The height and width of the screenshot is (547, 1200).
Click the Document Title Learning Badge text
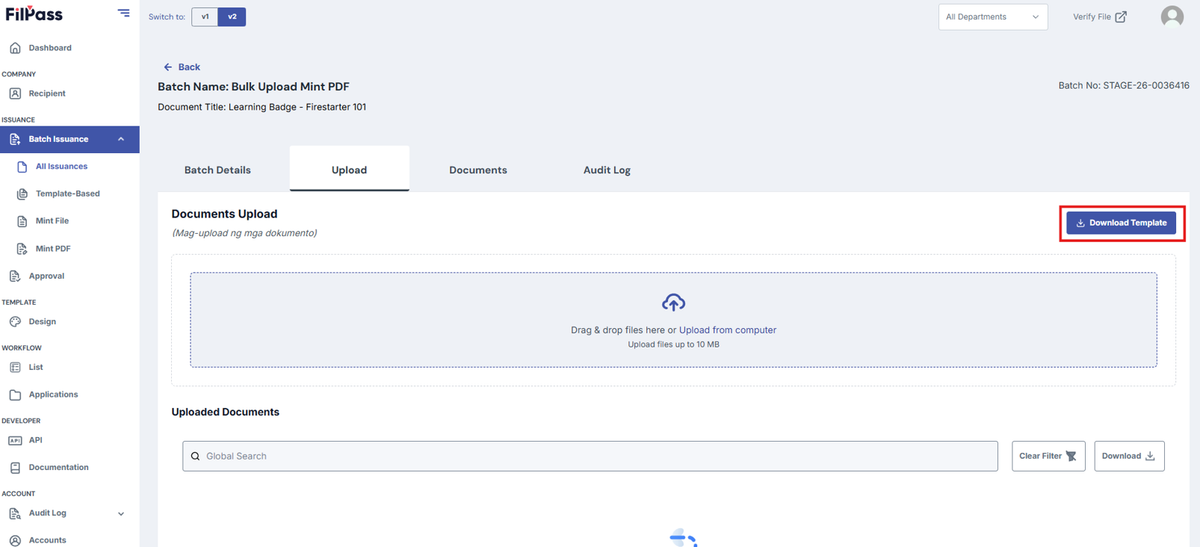tap(262, 107)
